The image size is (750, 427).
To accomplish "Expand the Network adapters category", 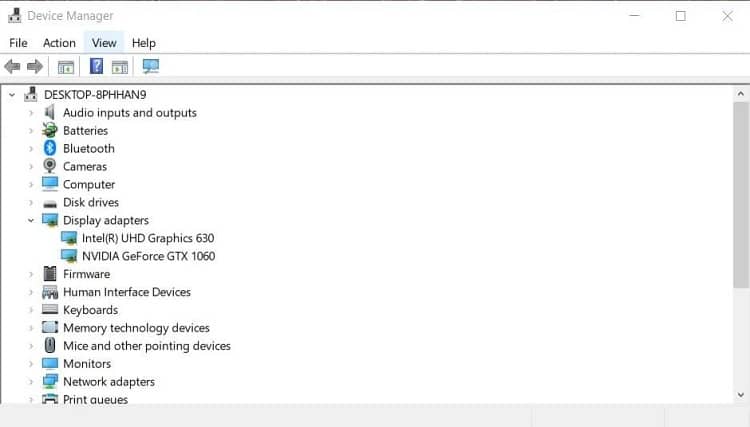I will tap(31, 382).
